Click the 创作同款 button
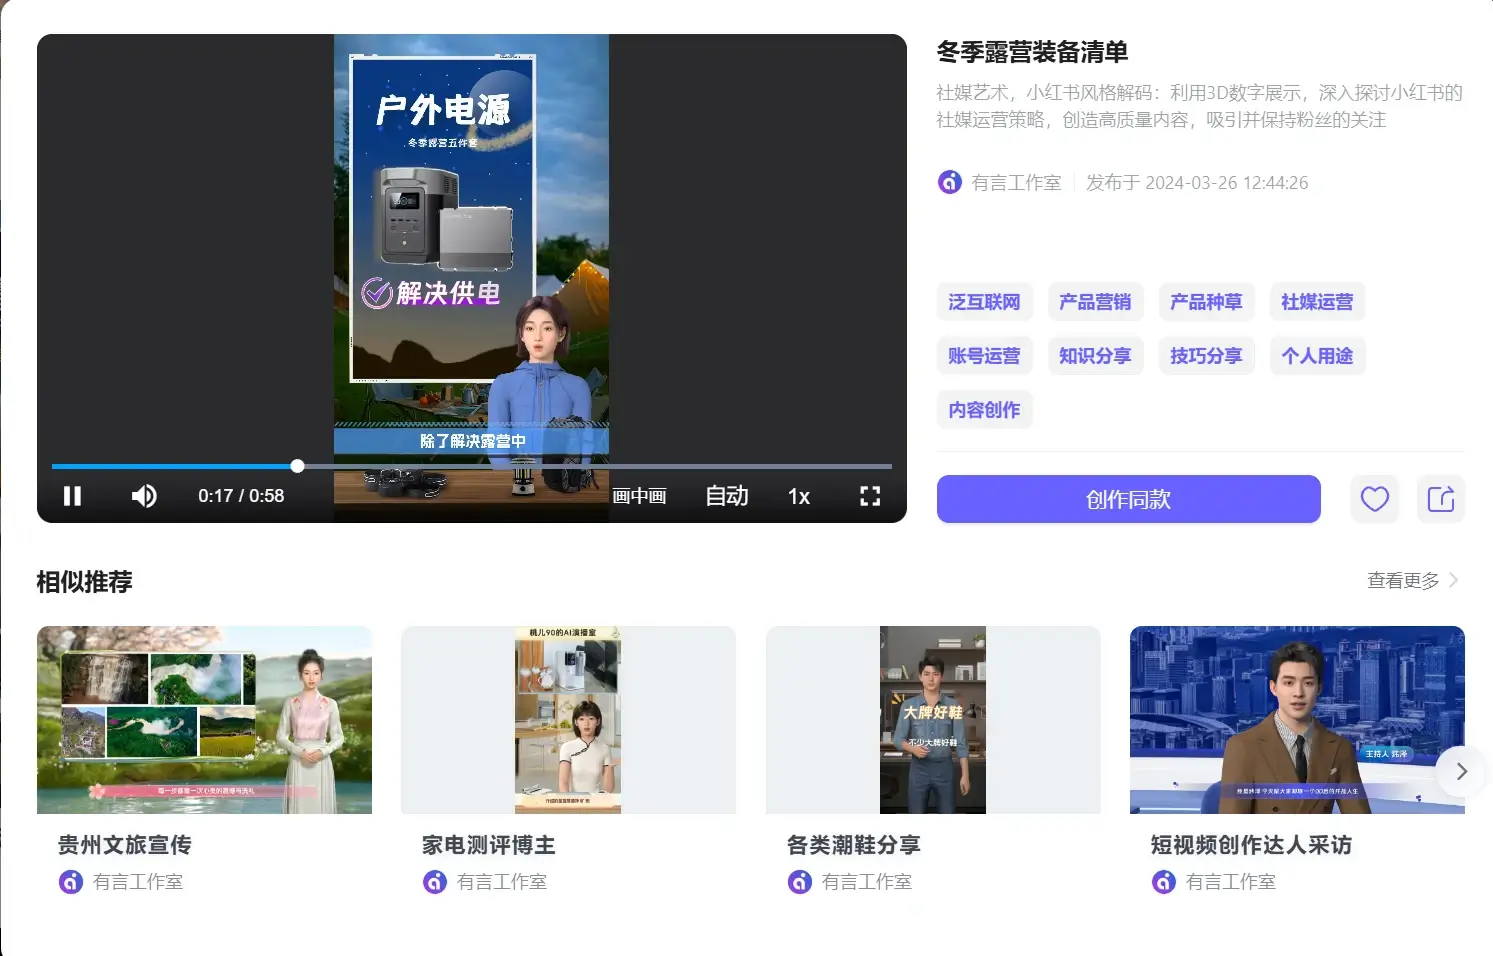The width and height of the screenshot is (1493, 956). [1128, 499]
